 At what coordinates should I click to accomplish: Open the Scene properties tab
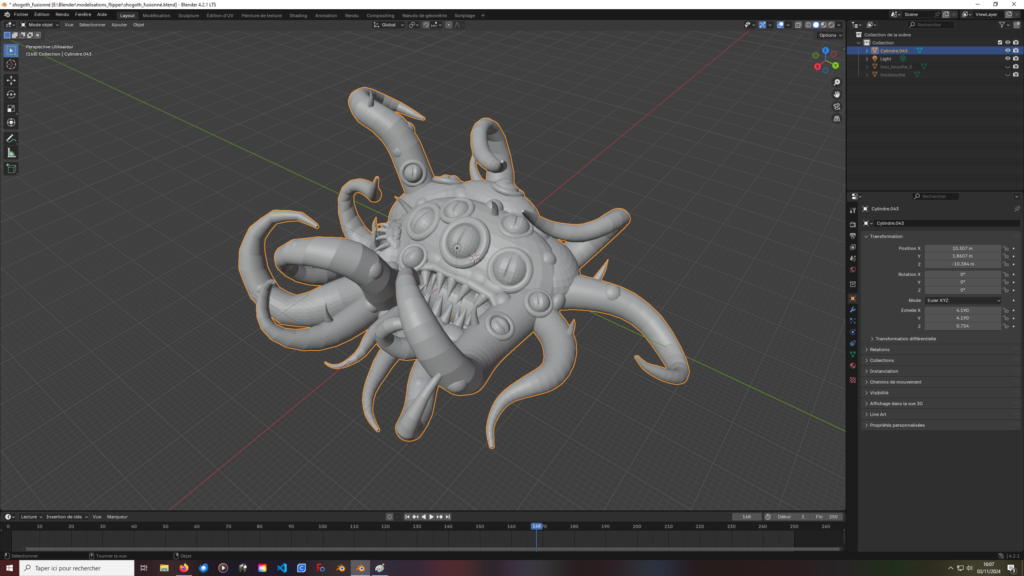click(x=853, y=259)
